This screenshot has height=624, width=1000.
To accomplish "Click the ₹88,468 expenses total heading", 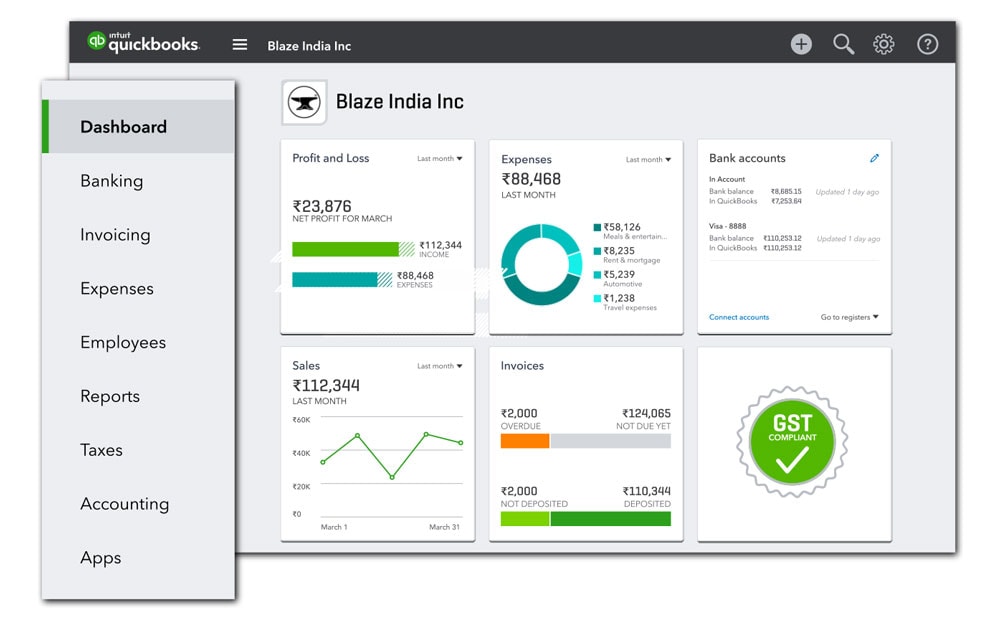I will tap(531, 179).
